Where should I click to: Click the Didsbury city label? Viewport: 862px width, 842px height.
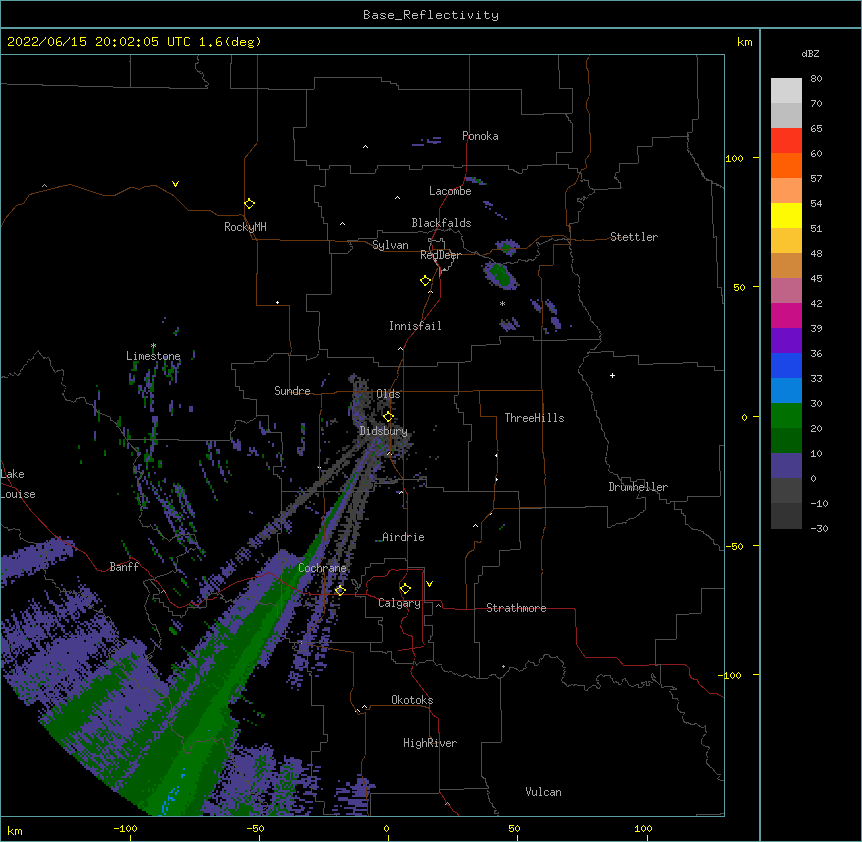[384, 431]
